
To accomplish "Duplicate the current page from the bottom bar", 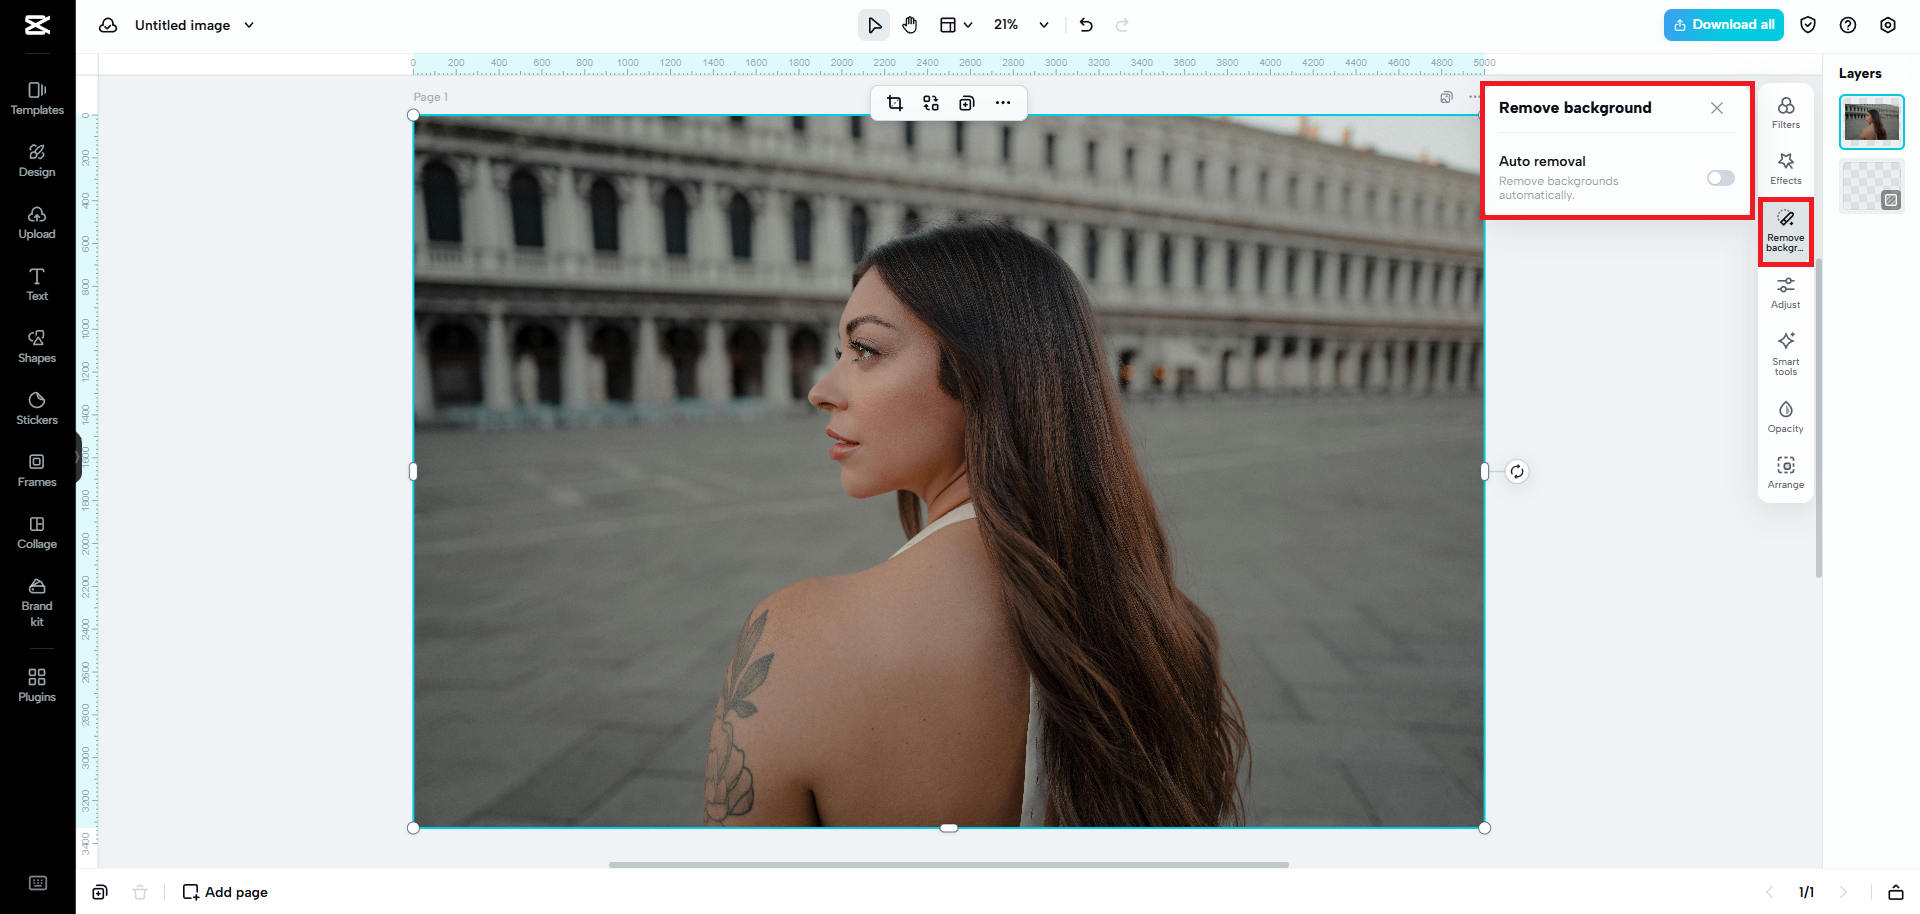I will point(100,891).
